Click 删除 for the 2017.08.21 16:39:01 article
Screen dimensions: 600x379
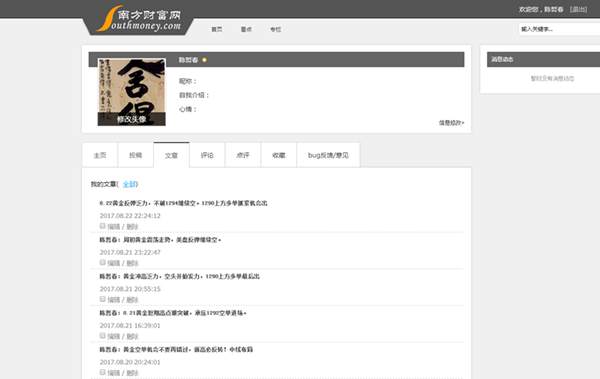pyautogui.click(x=132, y=336)
